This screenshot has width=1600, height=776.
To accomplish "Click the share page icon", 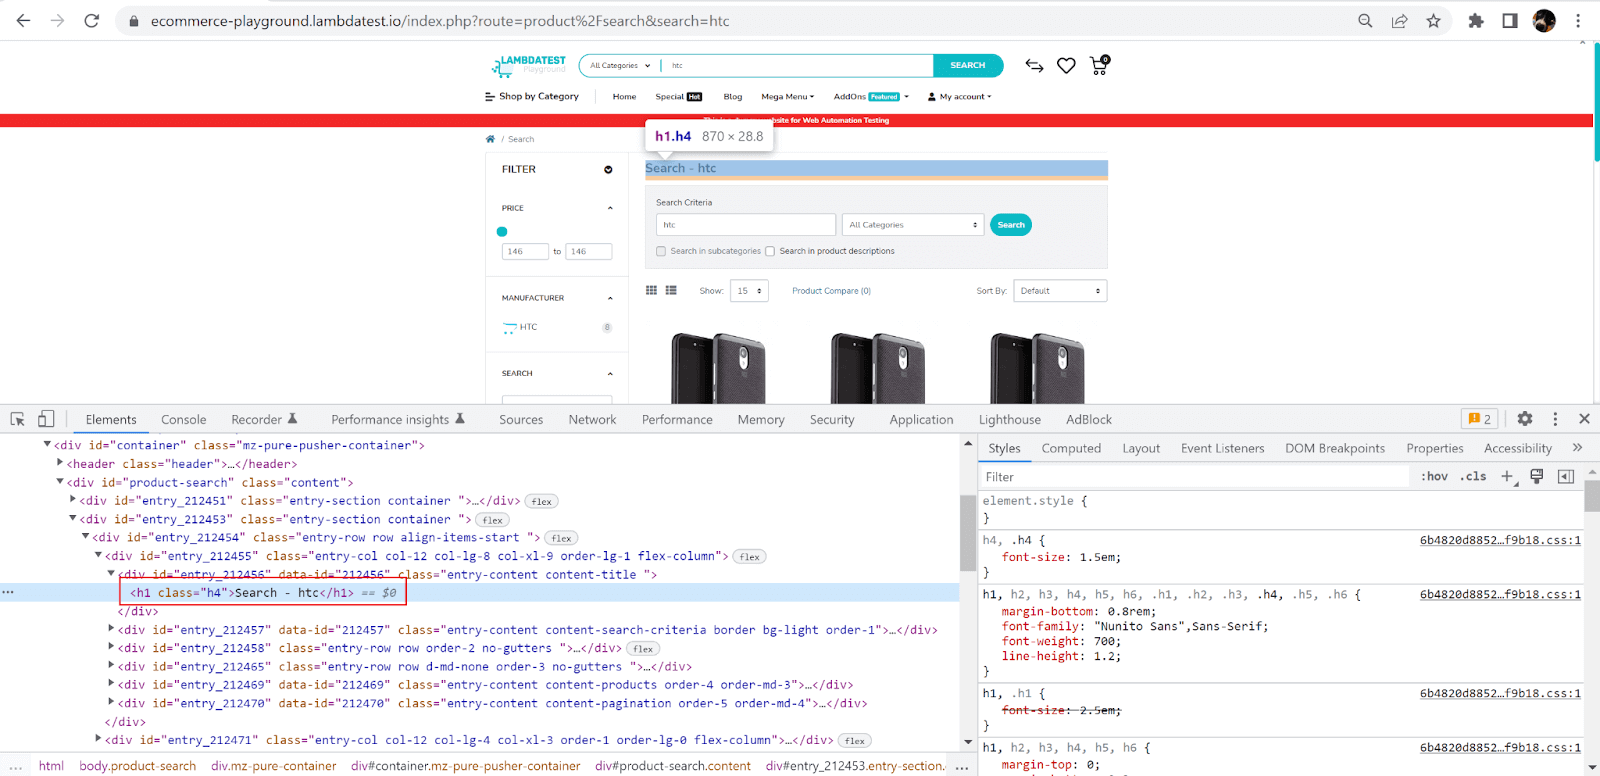I will coord(1399,20).
